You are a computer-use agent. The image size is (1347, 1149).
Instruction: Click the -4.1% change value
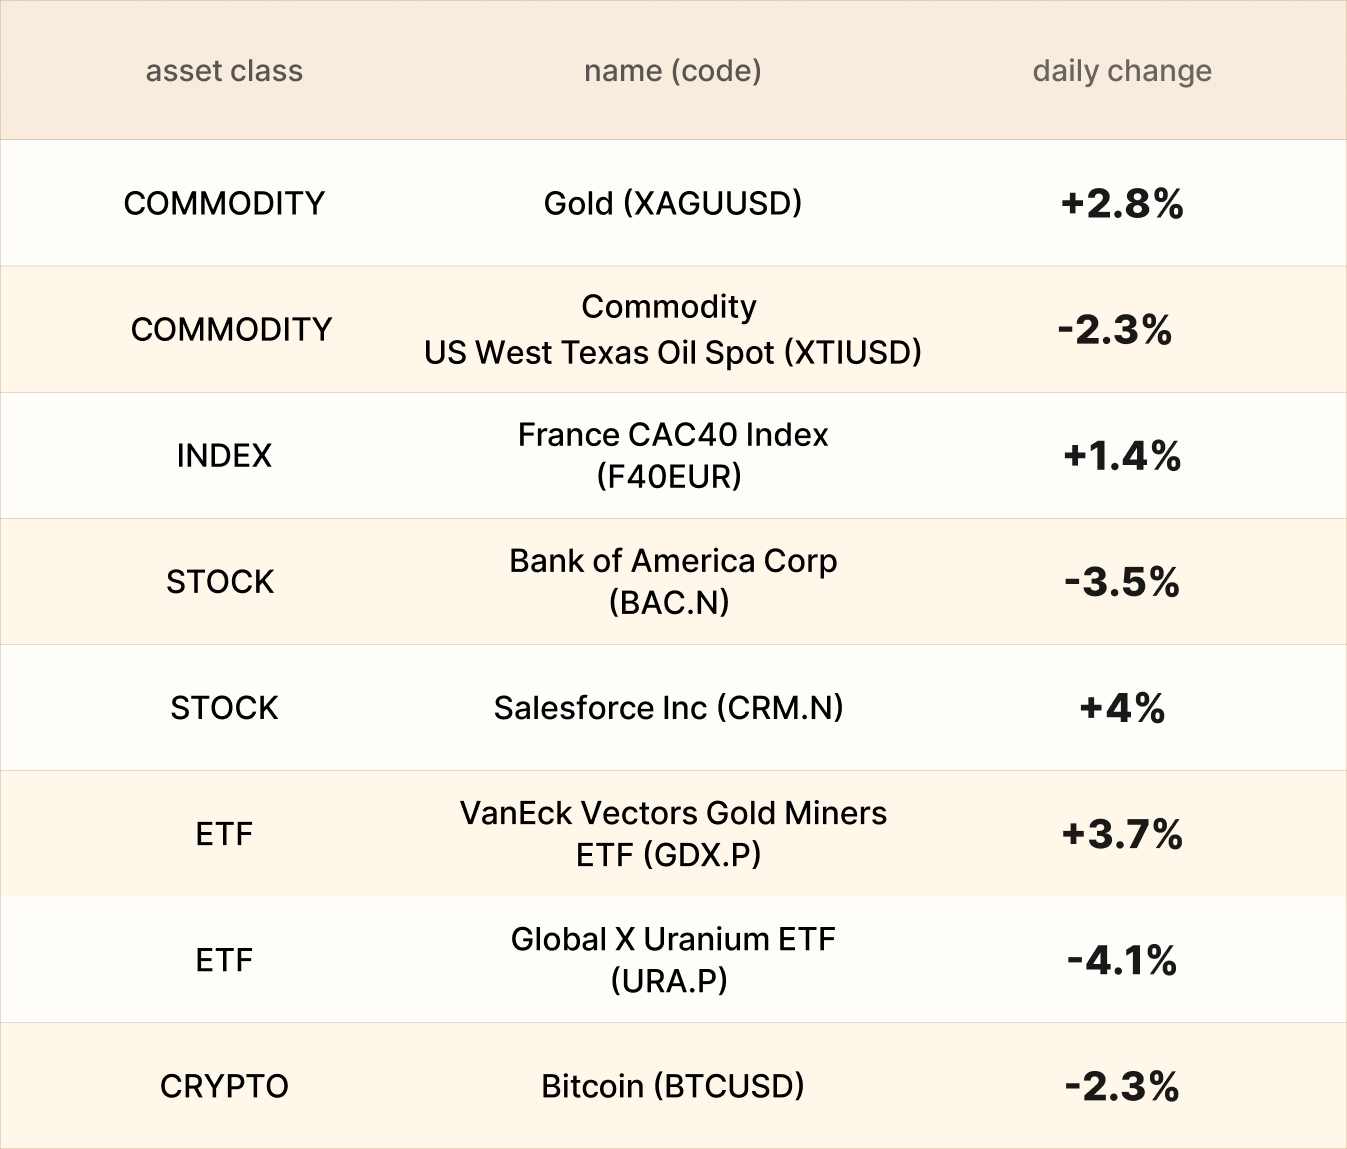click(1122, 960)
